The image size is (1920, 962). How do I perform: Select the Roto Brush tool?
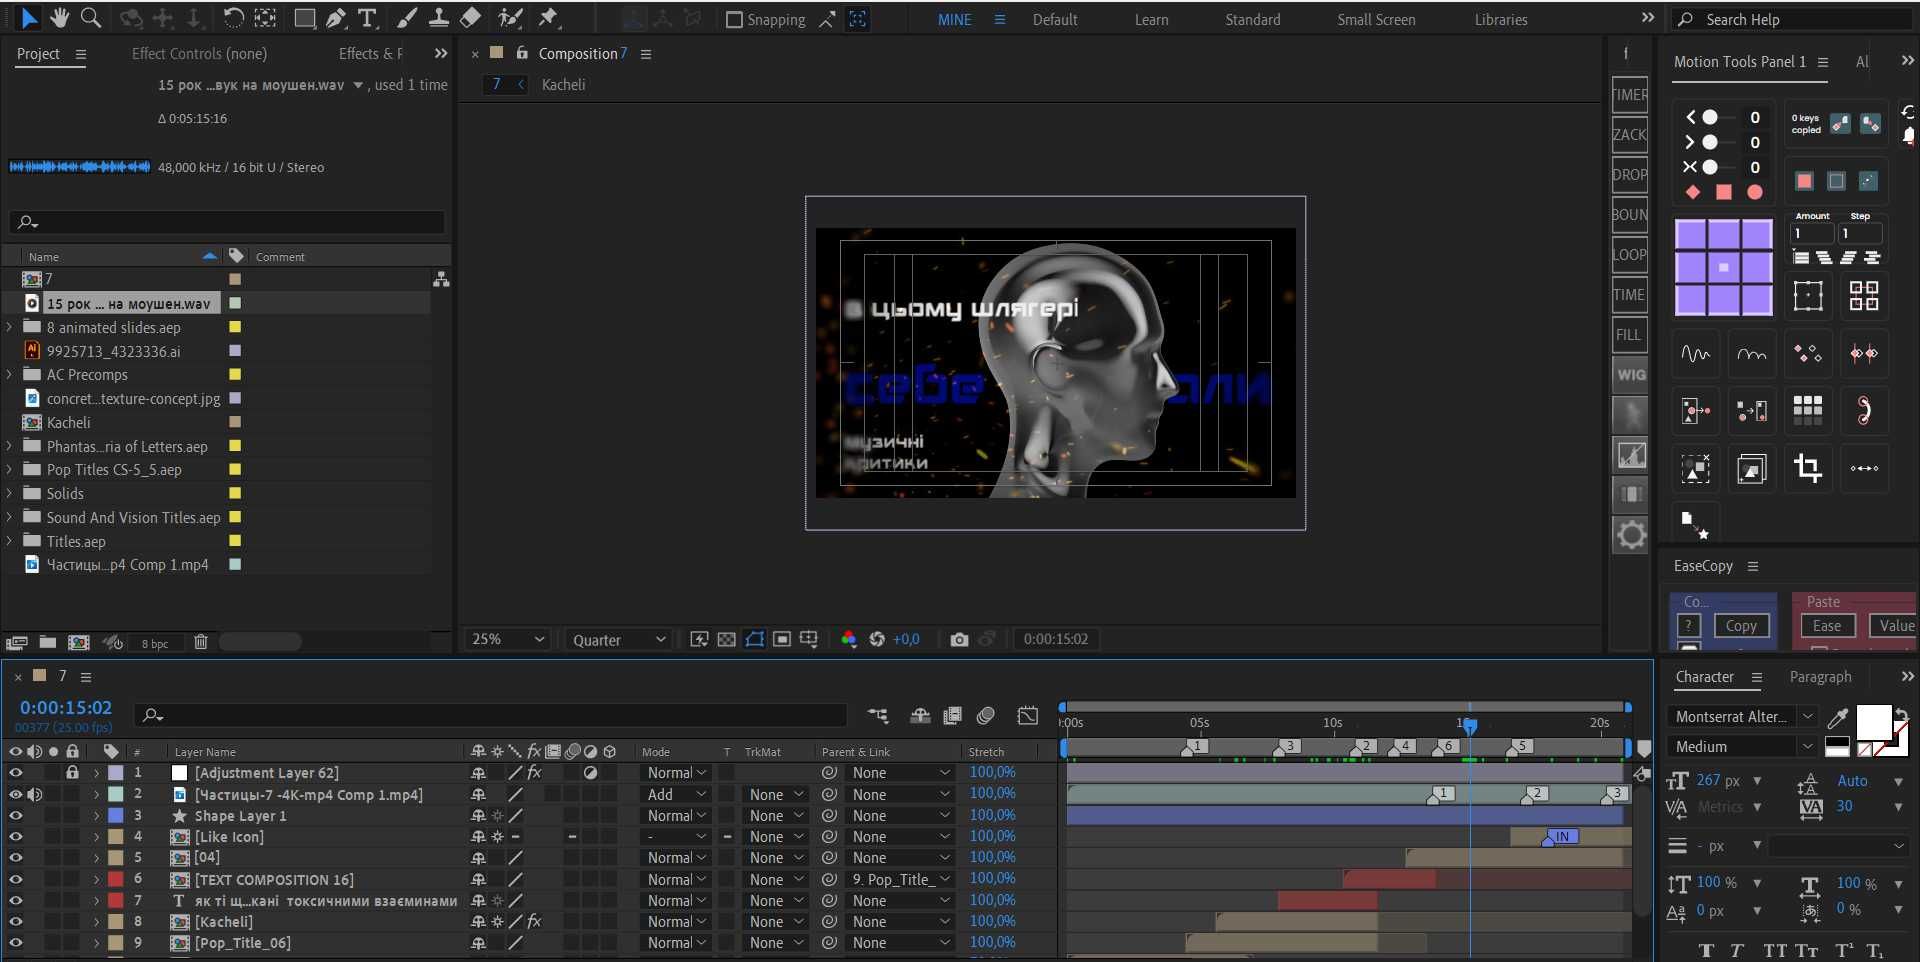click(x=511, y=18)
